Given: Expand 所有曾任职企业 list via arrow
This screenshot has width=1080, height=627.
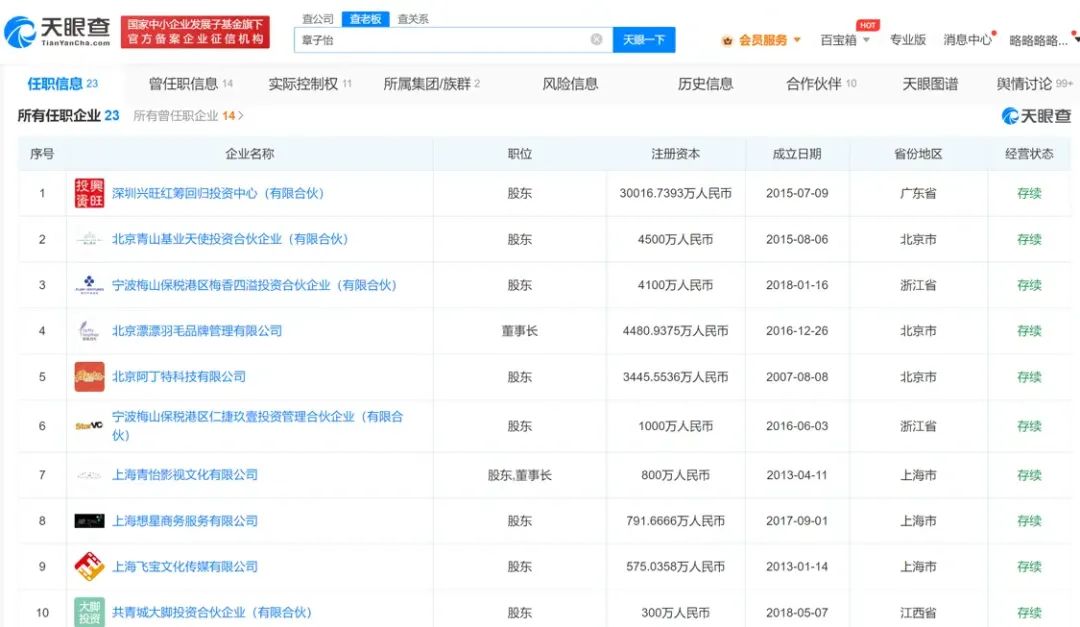Looking at the screenshot, I should [241, 116].
